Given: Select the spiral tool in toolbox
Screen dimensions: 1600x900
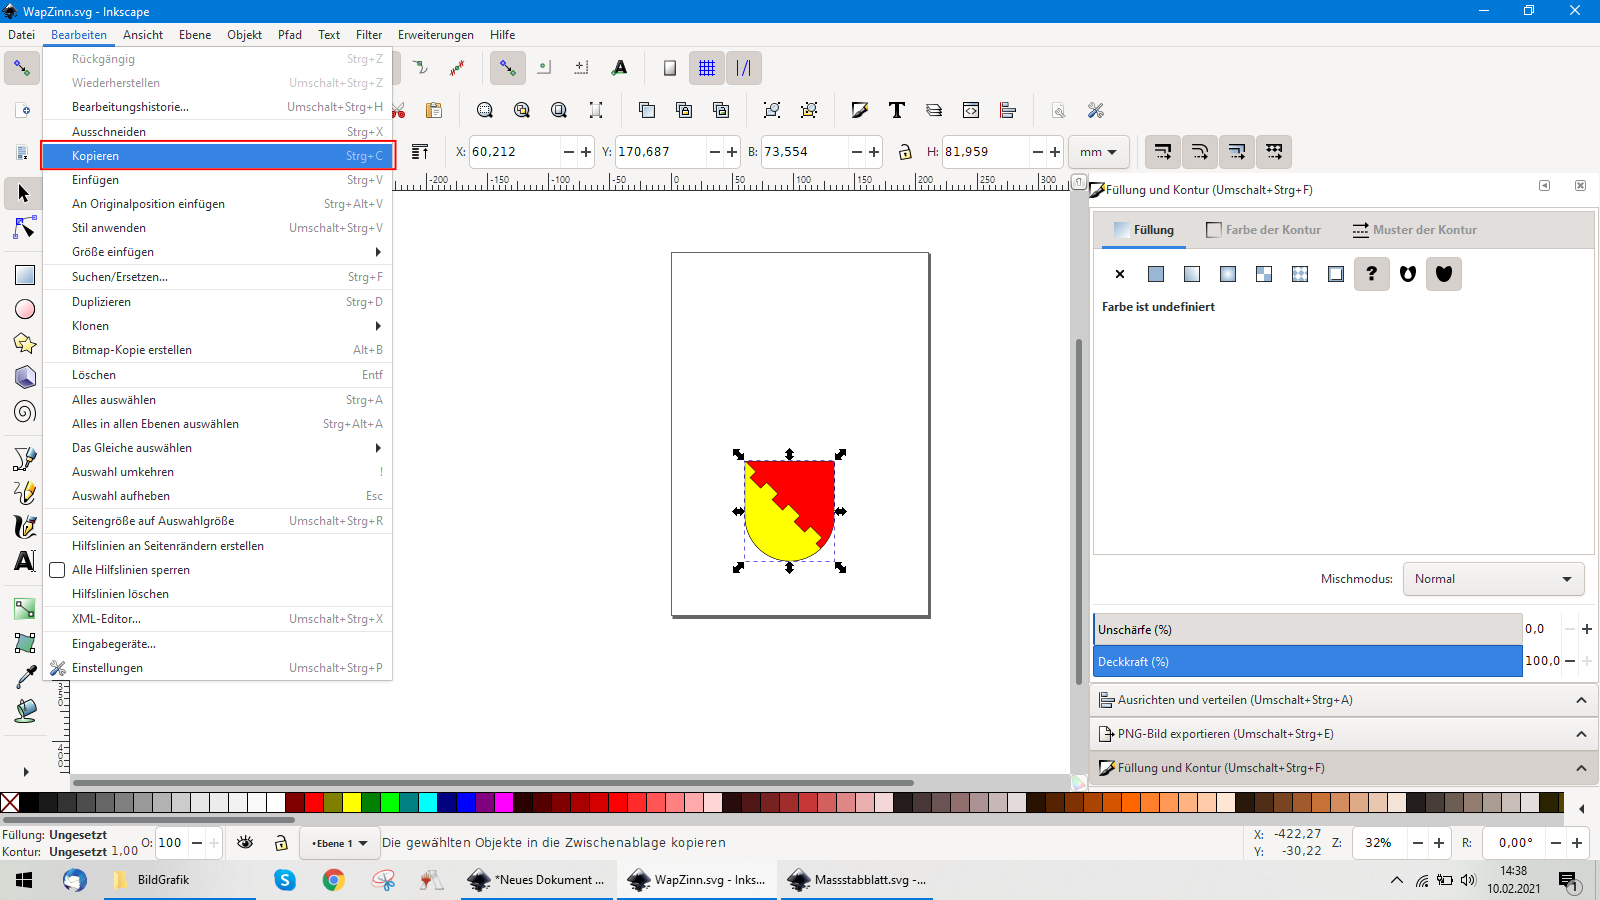Looking at the screenshot, I should [x=25, y=412].
